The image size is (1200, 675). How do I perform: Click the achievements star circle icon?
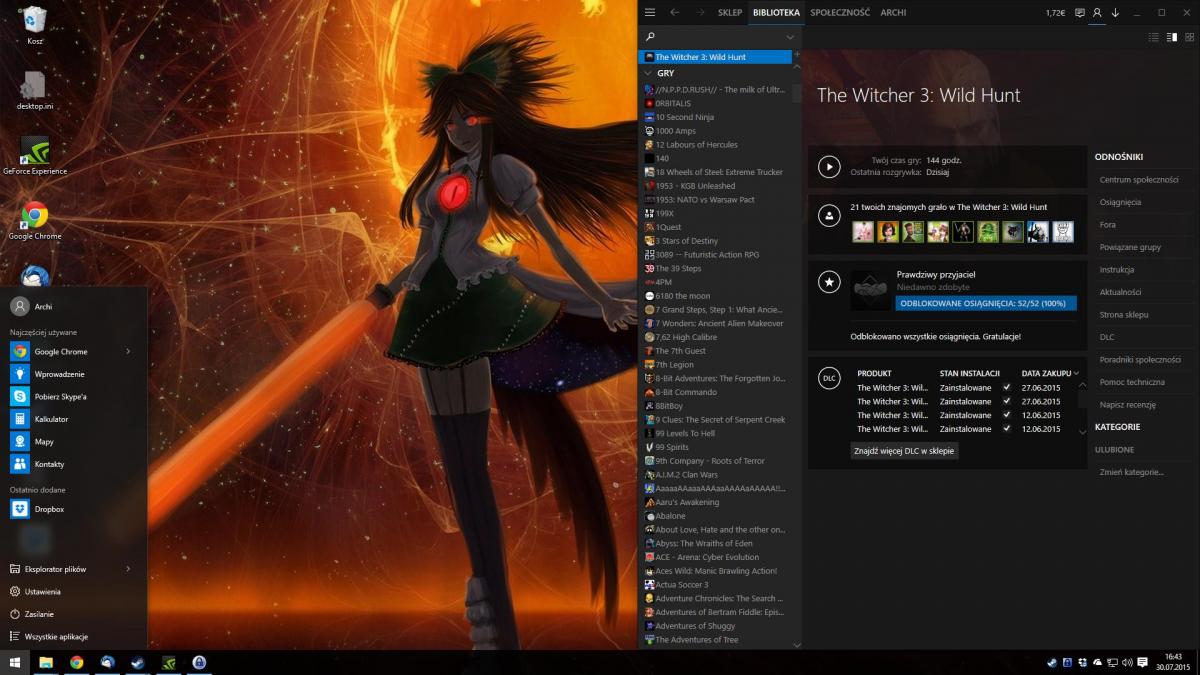pos(829,283)
